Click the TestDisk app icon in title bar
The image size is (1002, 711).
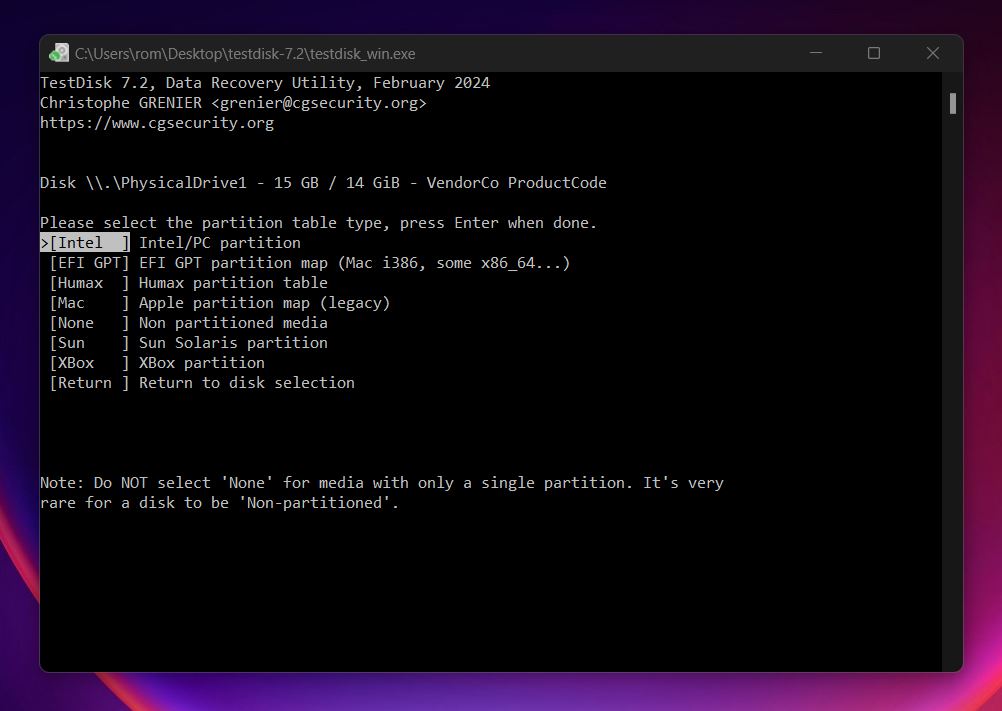pos(59,53)
